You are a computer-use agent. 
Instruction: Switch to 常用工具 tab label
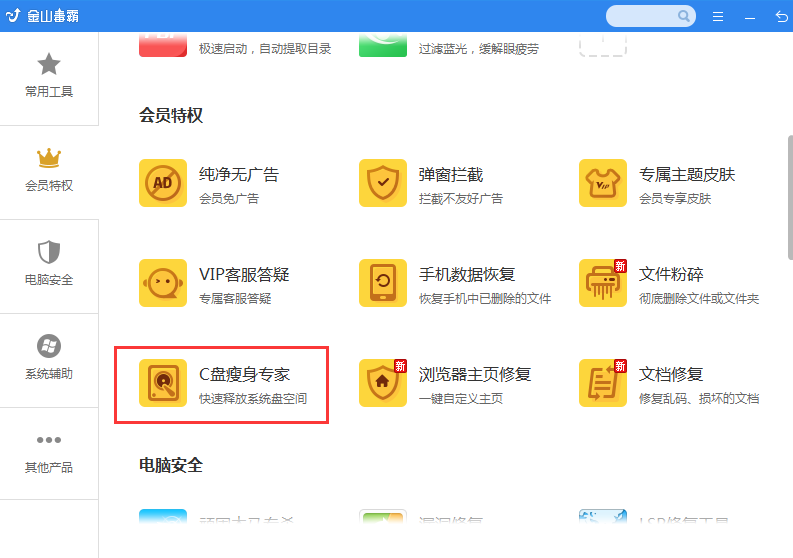click(49, 92)
